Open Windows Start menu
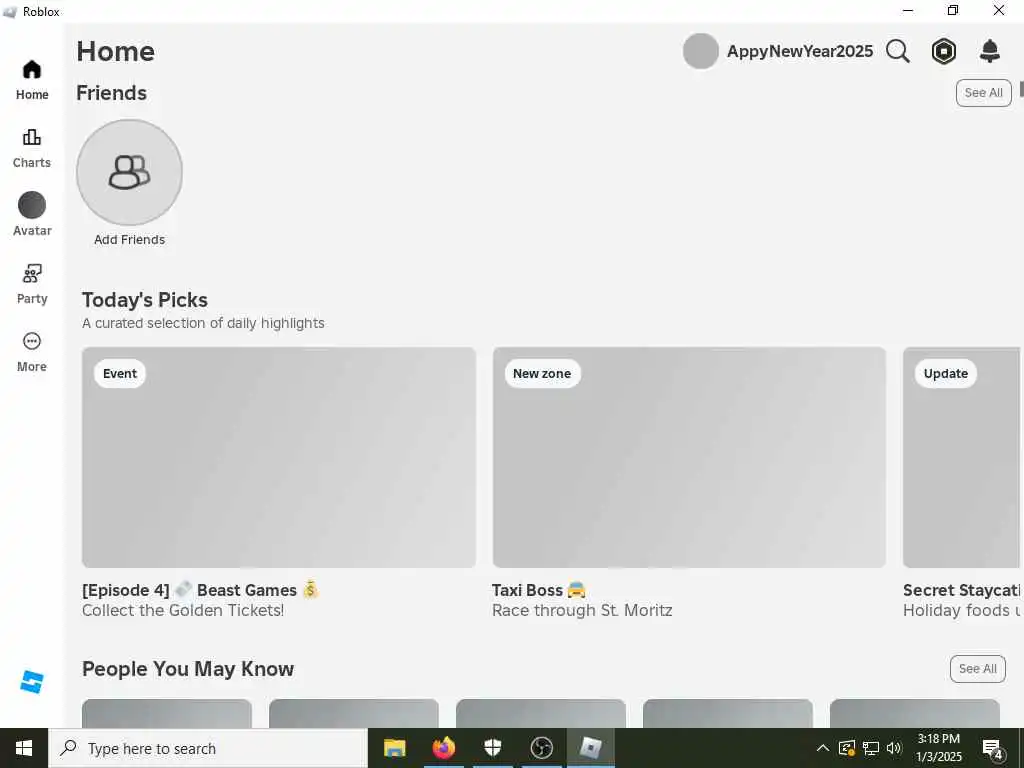The image size is (1024, 768). pyautogui.click(x=24, y=748)
